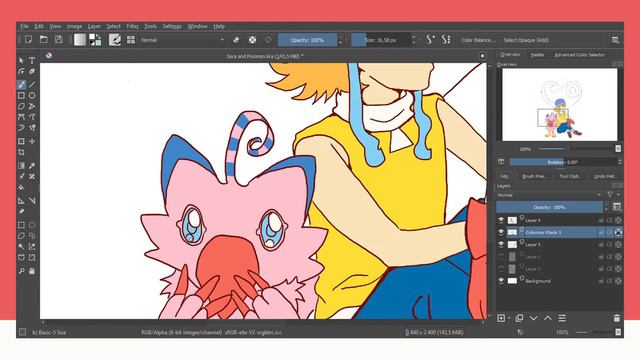Select the Elliptical Selection tool
Viewport: 640px width, 360px height.
[32, 225]
